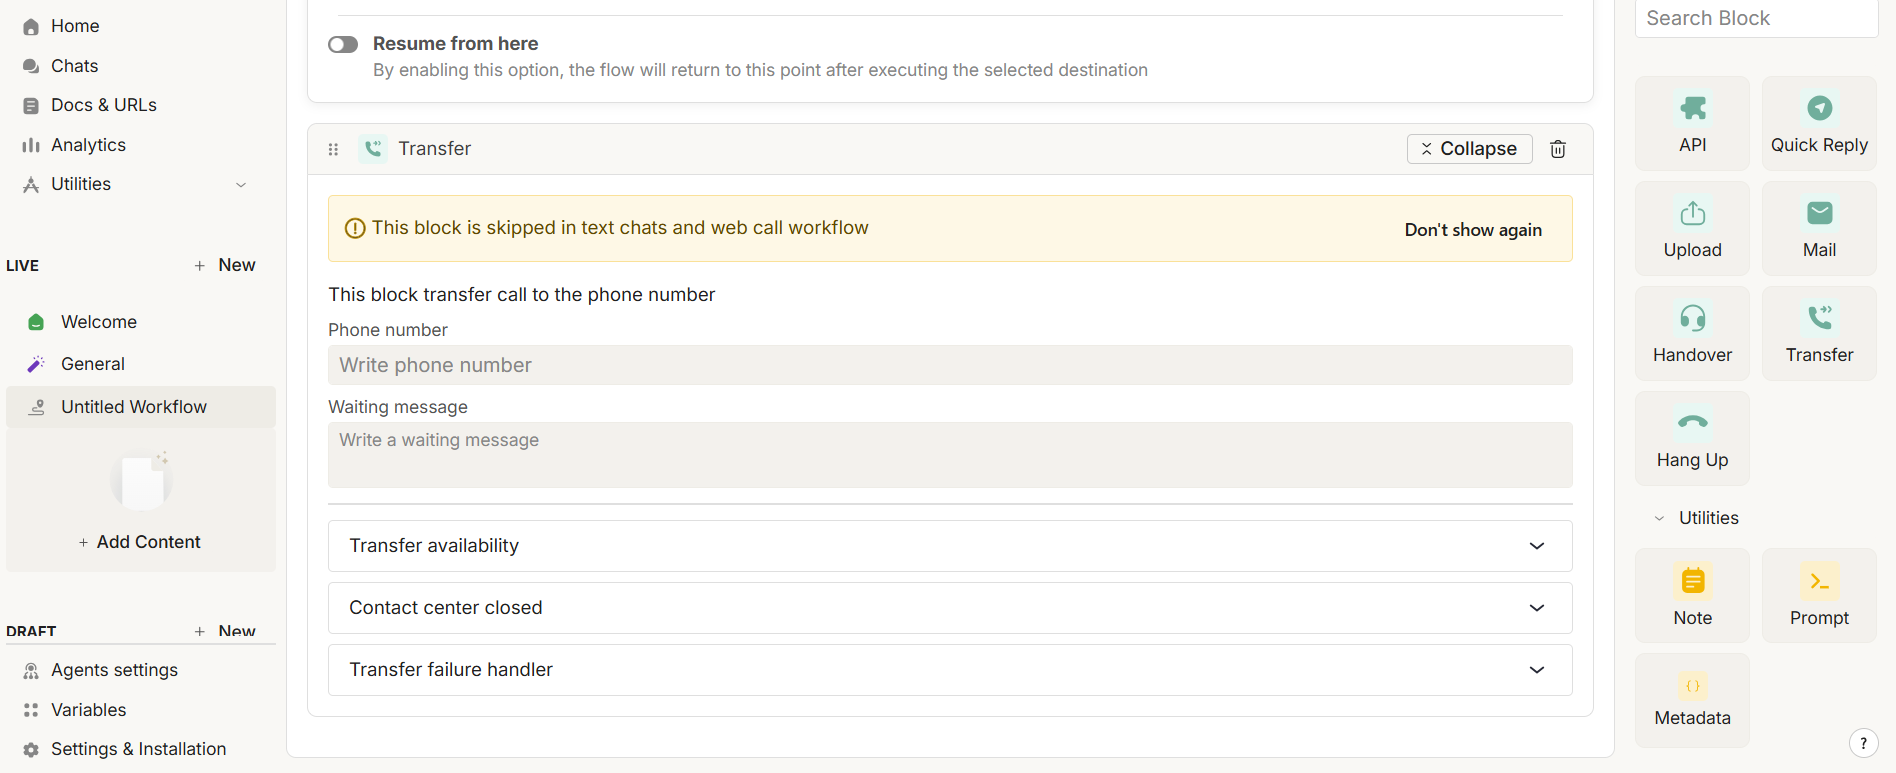Viewport: 1896px width, 773px height.
Task: Add the Handover block
Action: (x=1692, y=333)
